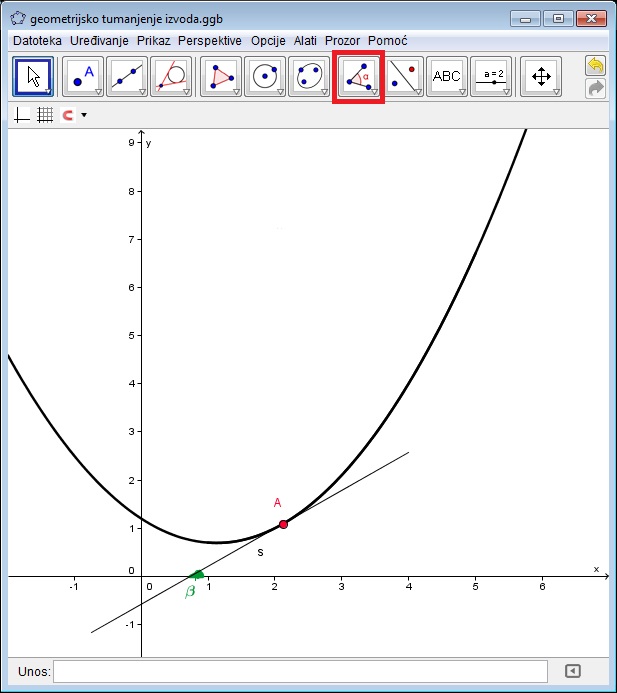The width and height of the screenshot is (617, 693).
Task: Open the Datoteka menu
Action: click(37, 41)
